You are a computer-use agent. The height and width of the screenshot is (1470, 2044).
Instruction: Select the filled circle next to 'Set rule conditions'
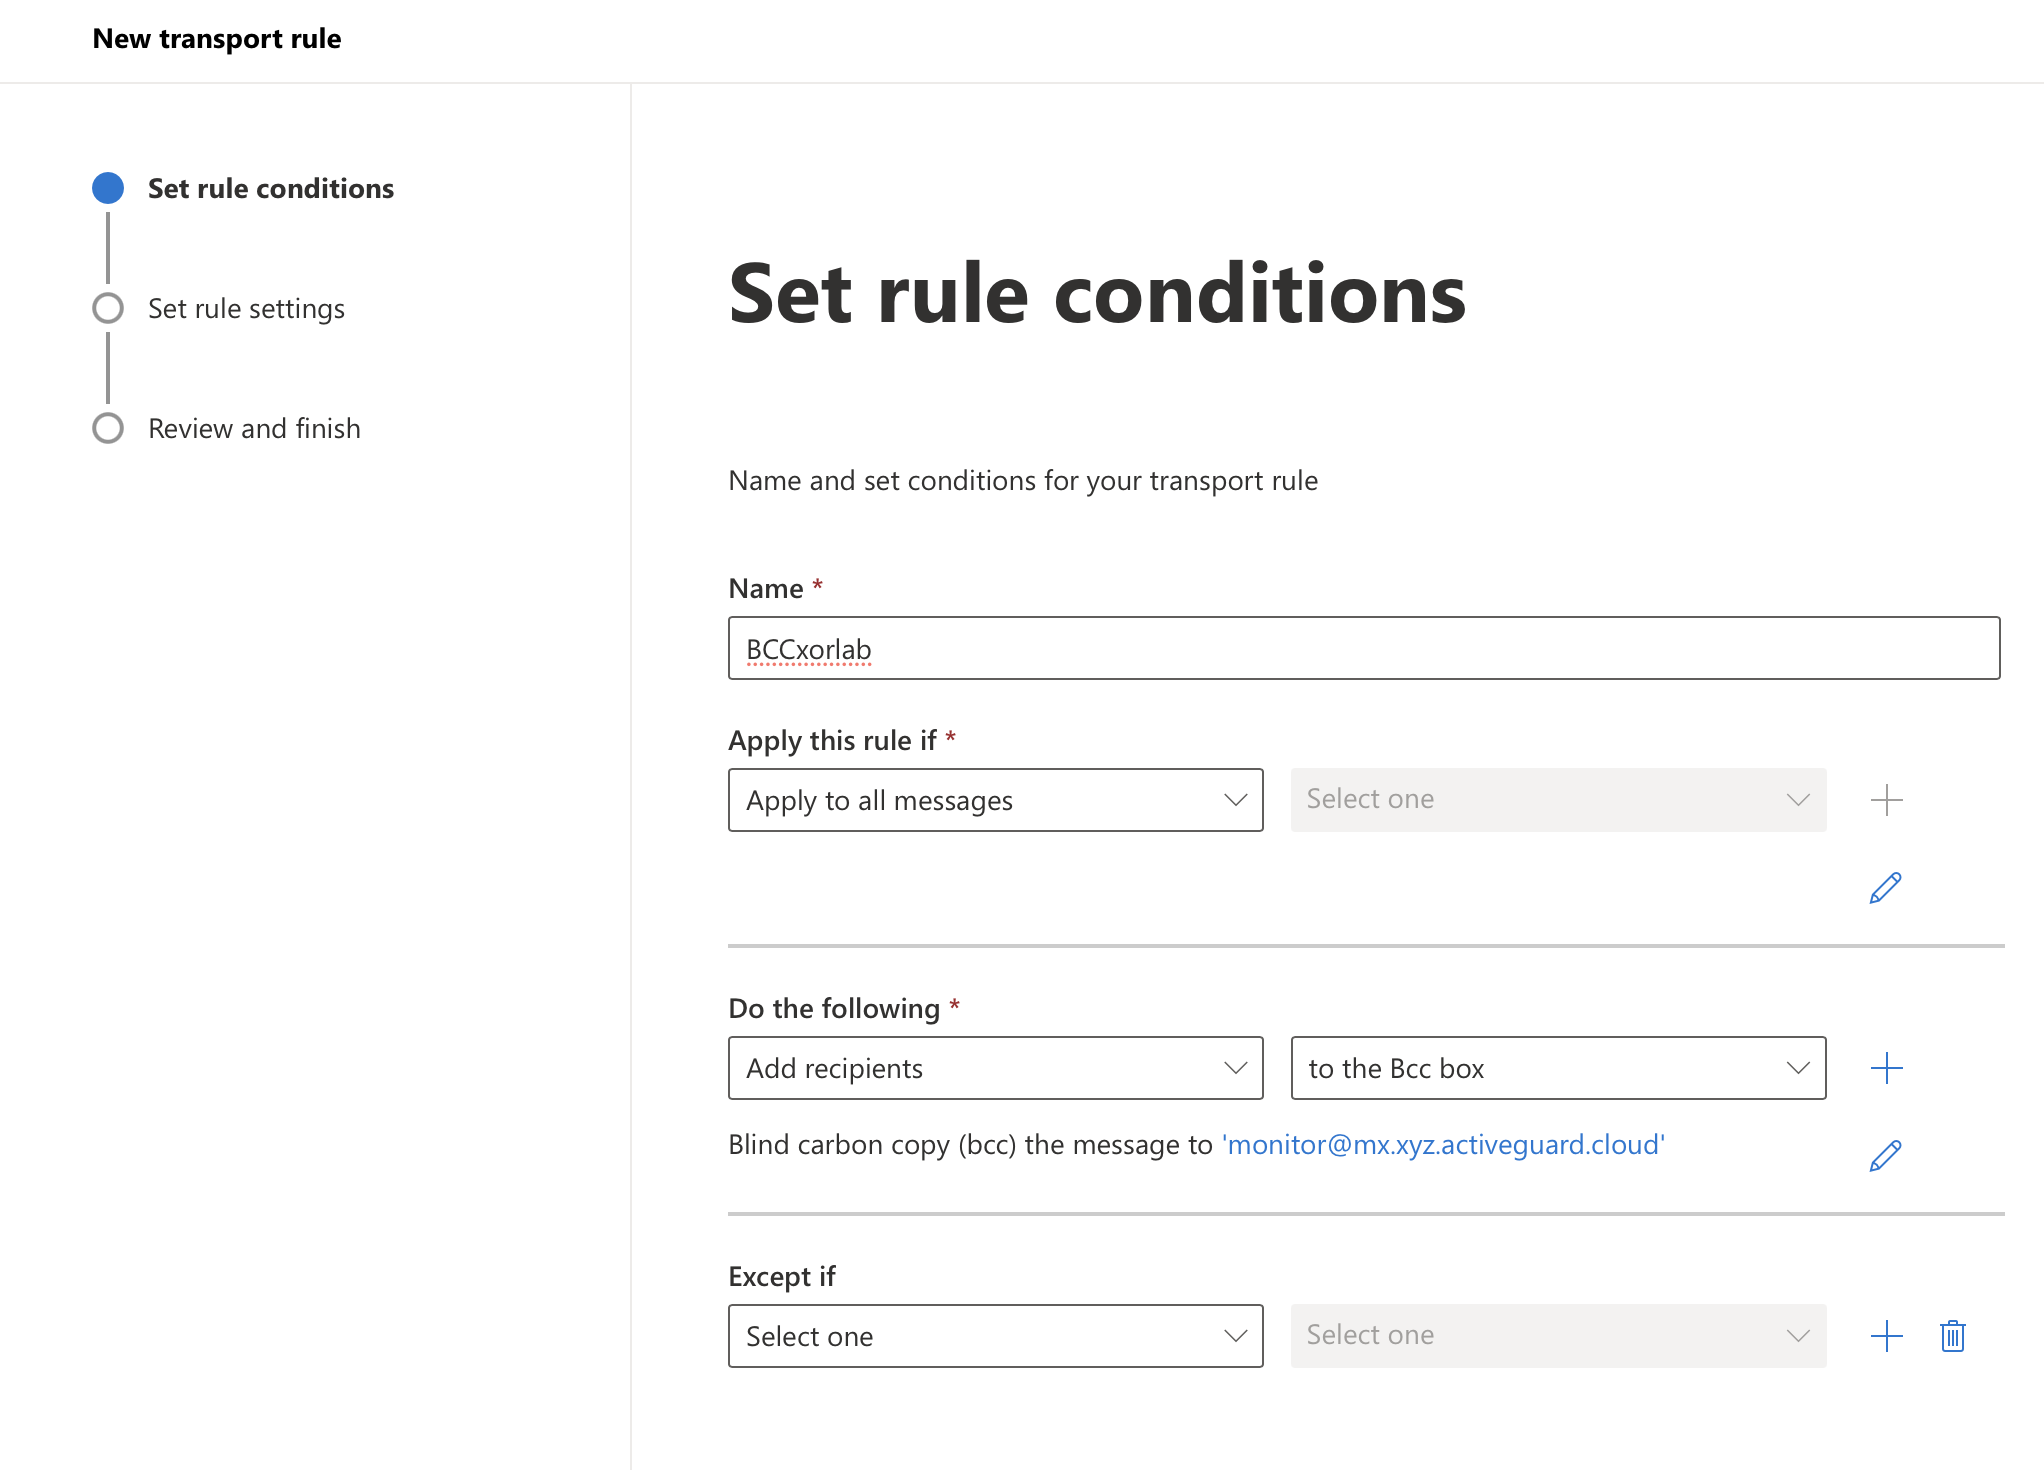108,188
